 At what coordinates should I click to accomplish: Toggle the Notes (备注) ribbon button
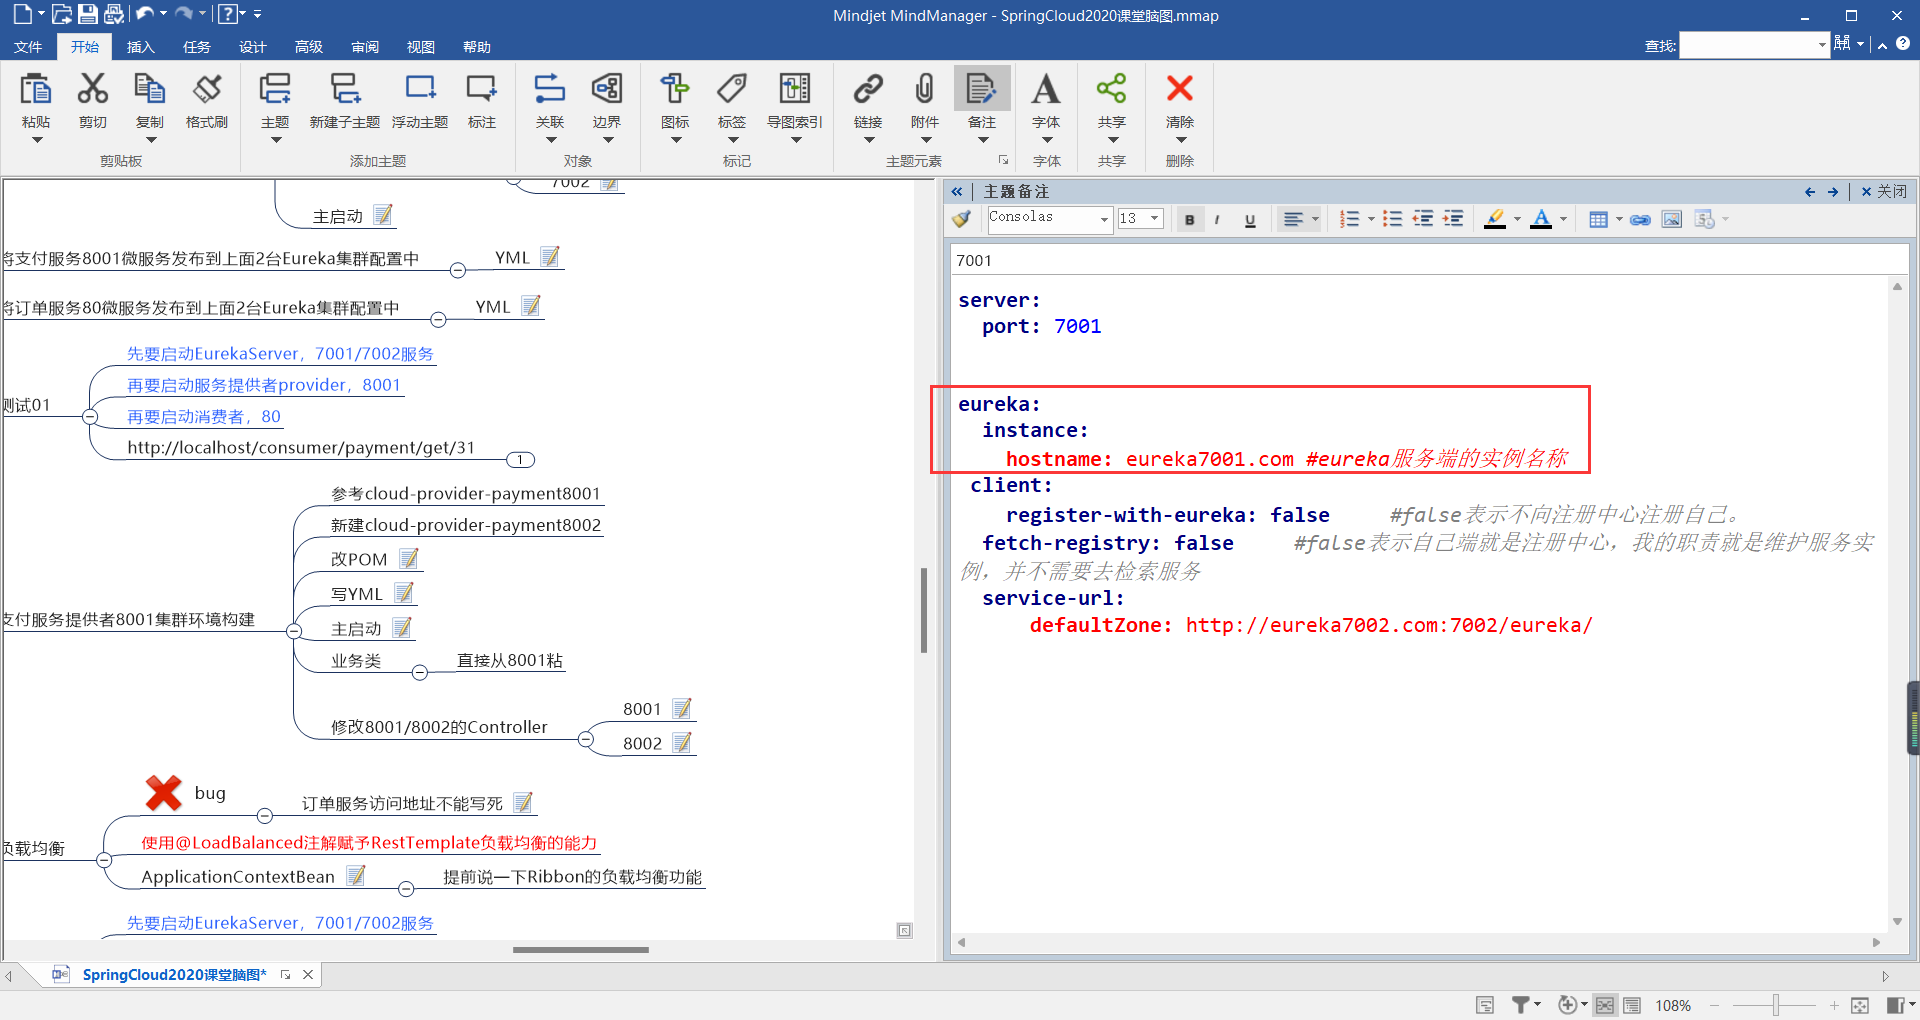(982, 90)
